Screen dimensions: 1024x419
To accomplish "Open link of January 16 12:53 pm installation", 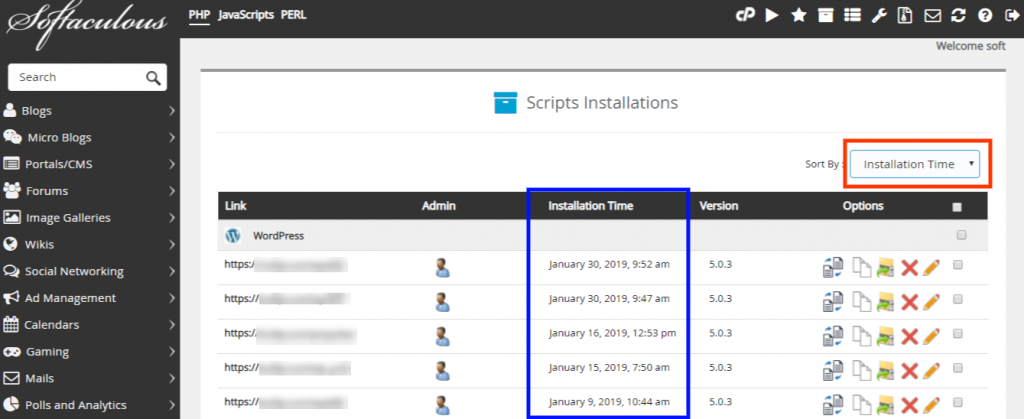I will click(x=290, y=333).
